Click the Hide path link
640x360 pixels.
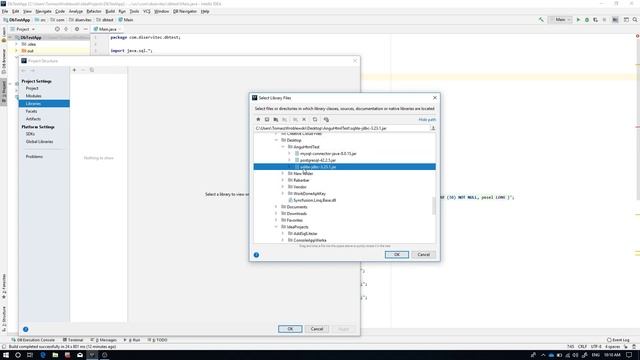tap(427, 120)
